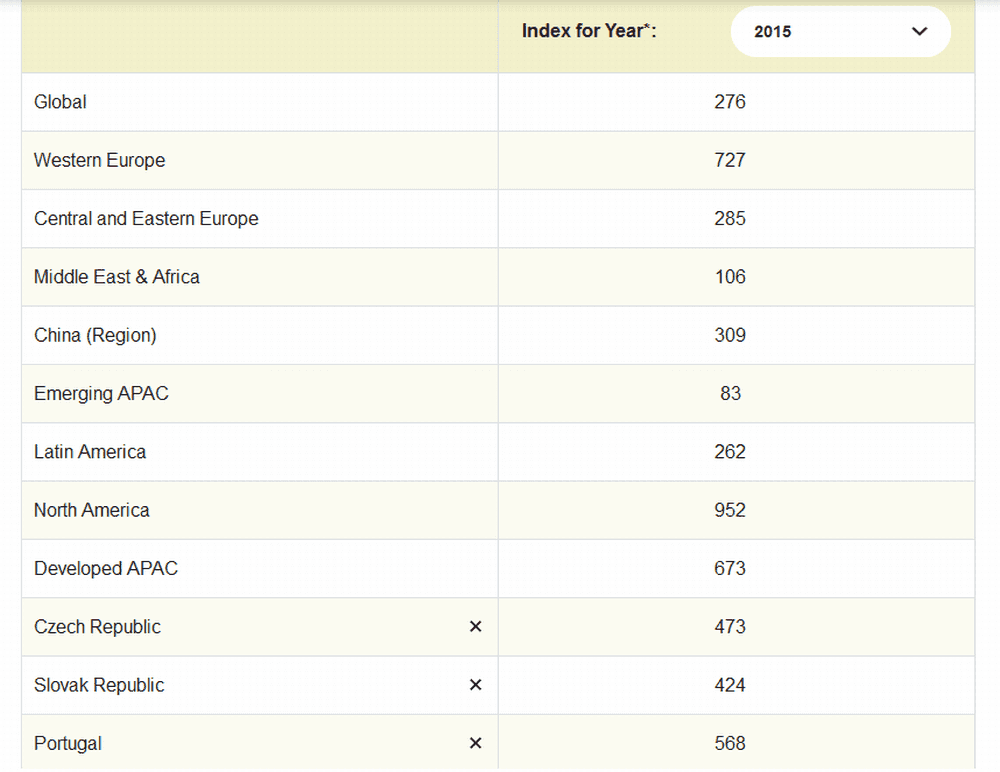Select Central and Eastern Europe label

(146, 219)
